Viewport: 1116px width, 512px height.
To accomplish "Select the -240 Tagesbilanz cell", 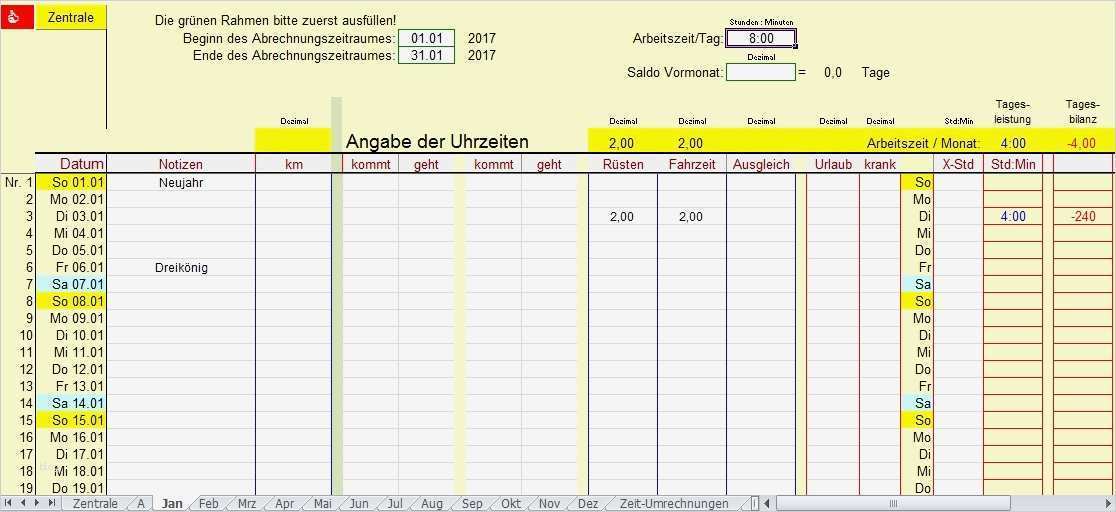I will pyautogui.click(x=1083, y=216).
